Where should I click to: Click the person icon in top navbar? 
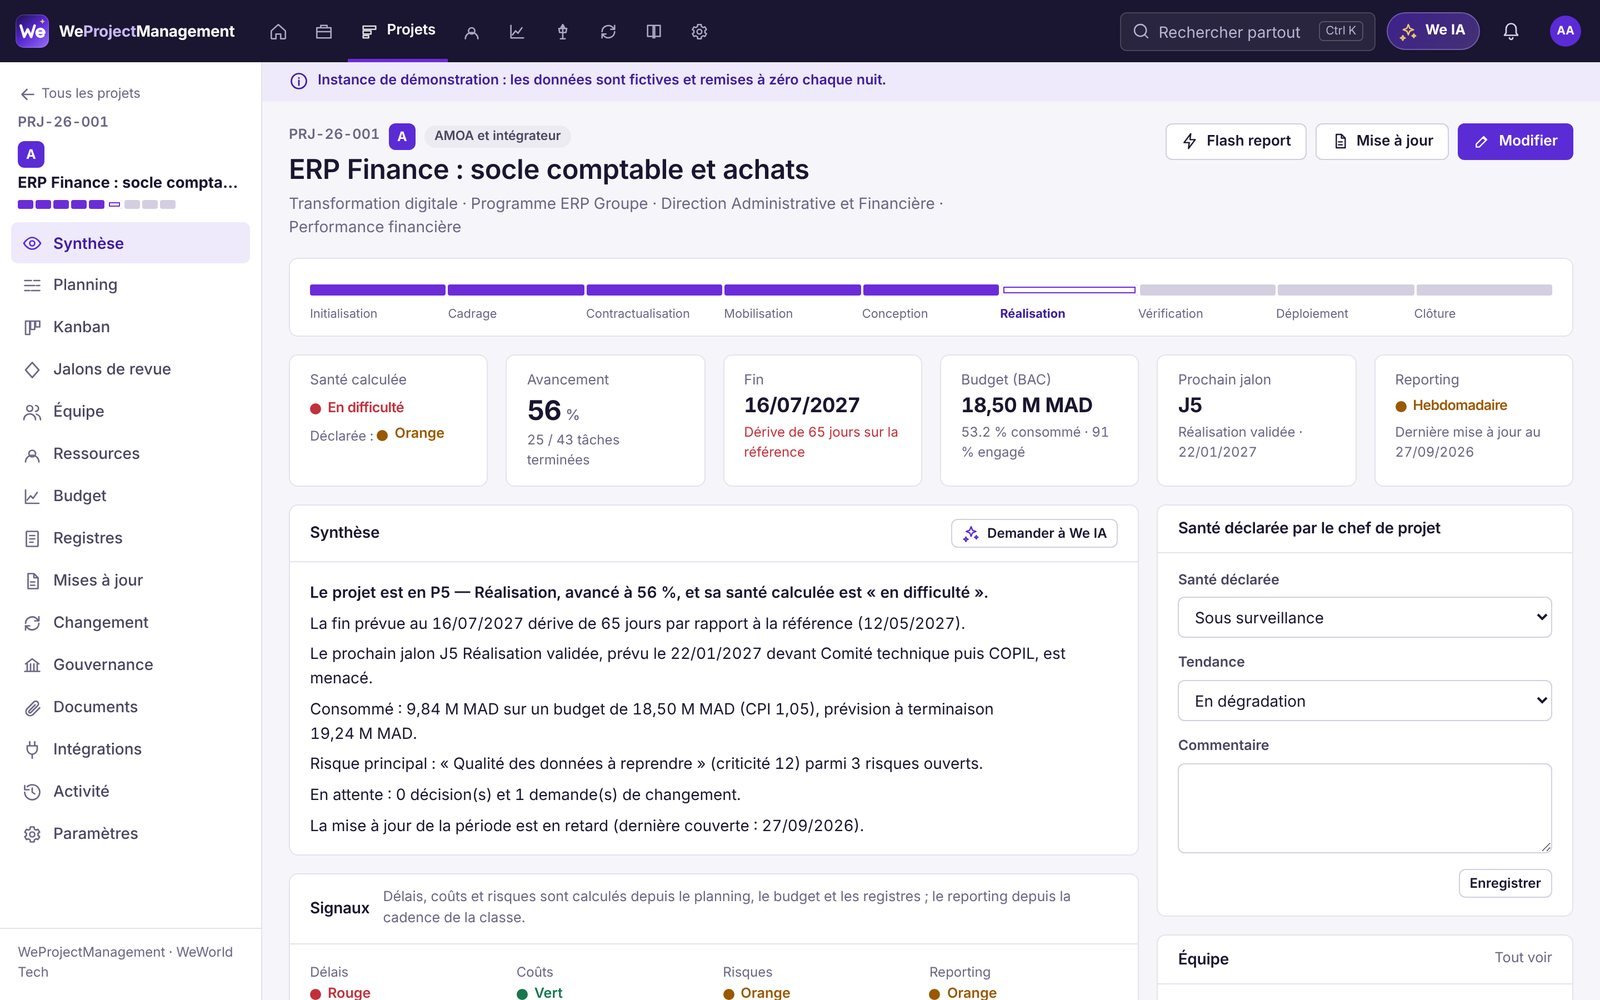point(471,31)
